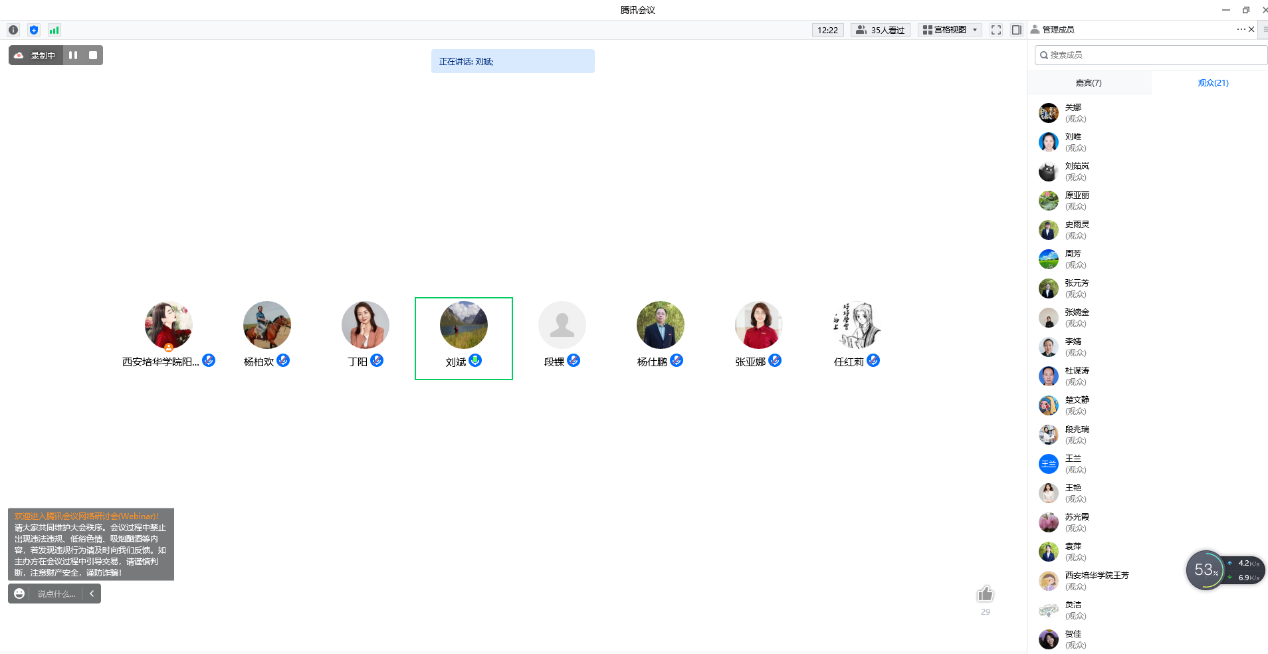Click the 搜索成员 search field
The height and width of the screenshot is (654, 1268).
[1150, 55]
